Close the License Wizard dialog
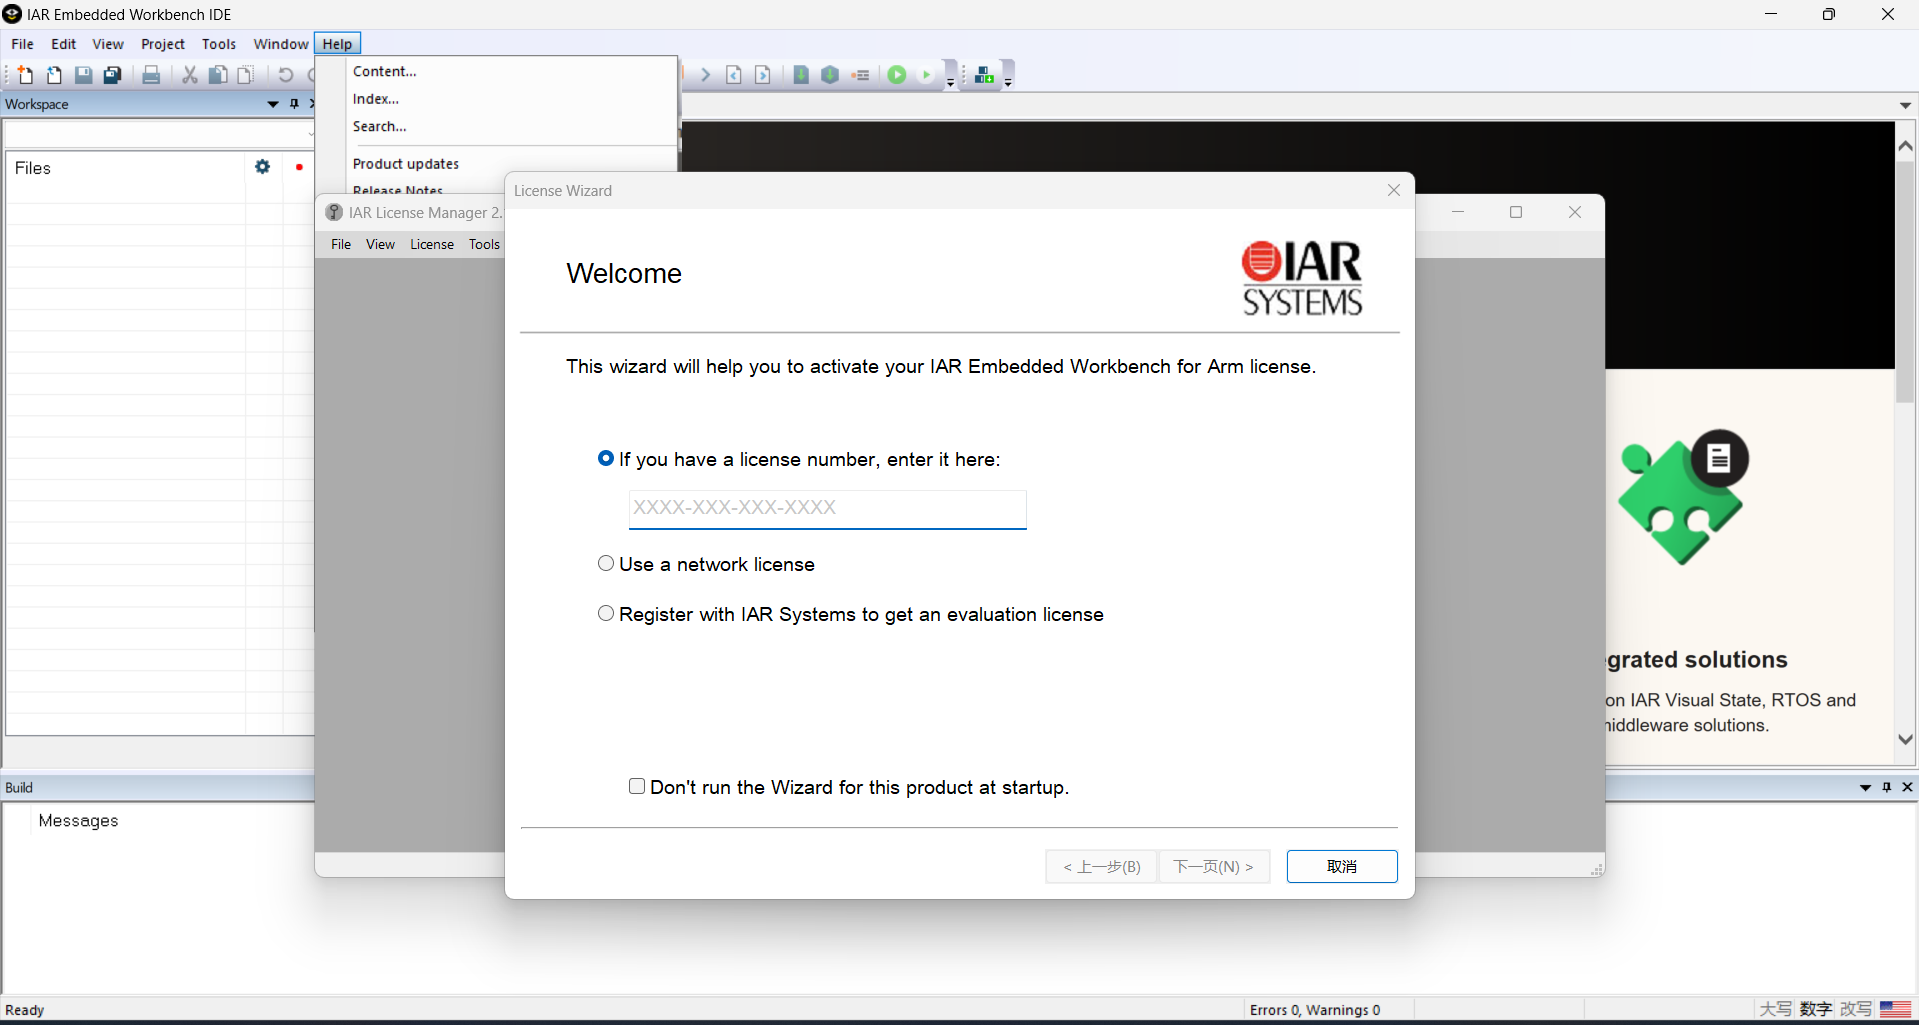The height and width of the screenshot is (1025, 1919). (x=1394, y=190)
